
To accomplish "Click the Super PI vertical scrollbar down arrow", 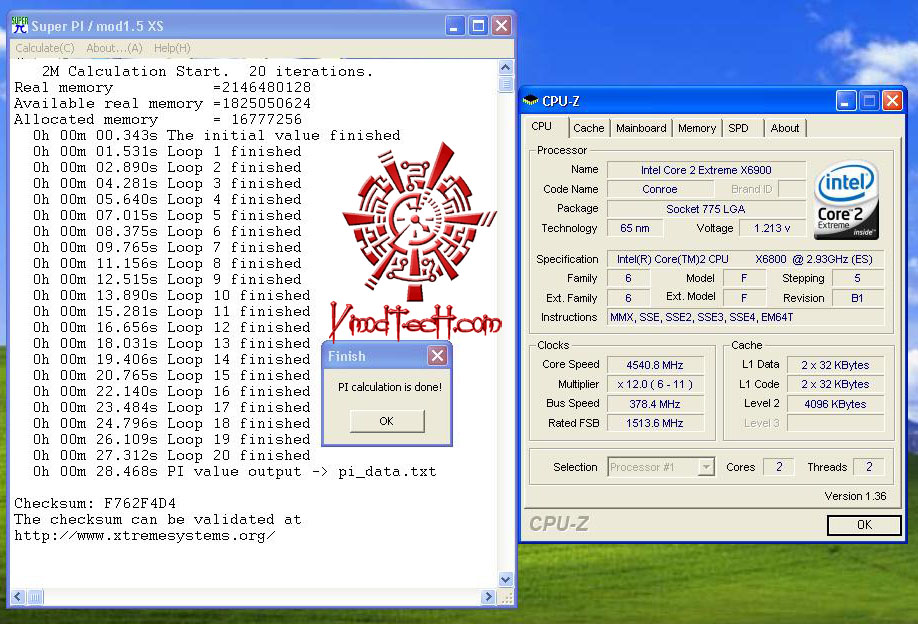I will (506, 580).
